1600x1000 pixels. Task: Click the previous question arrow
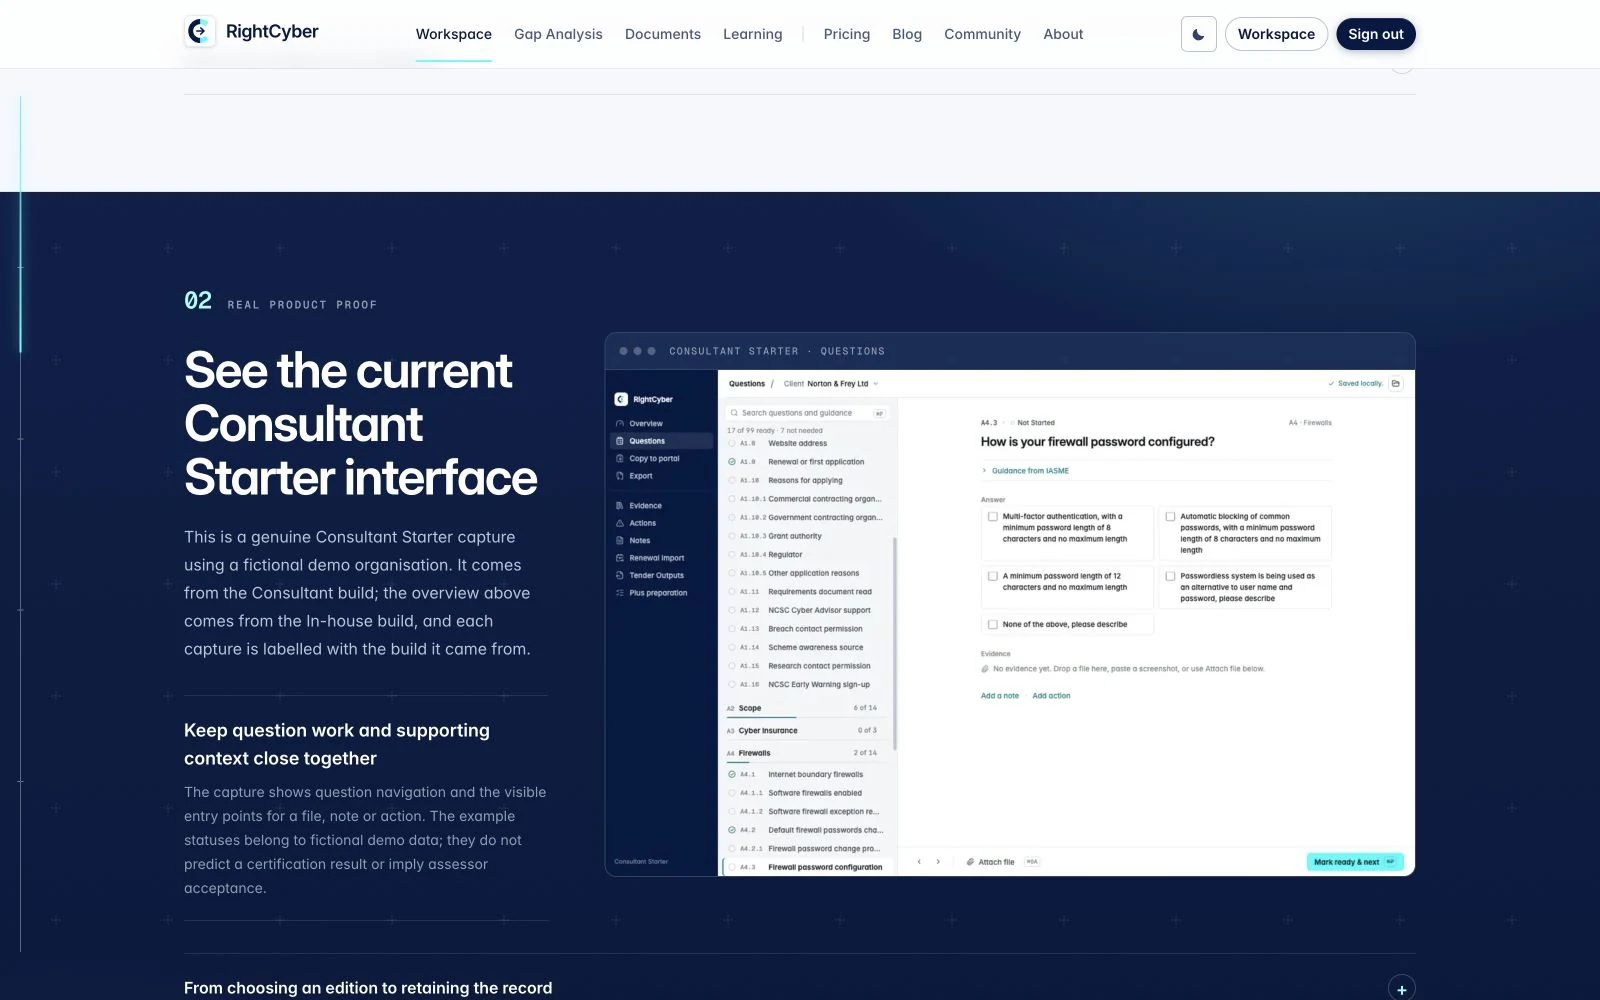[919, 861]
